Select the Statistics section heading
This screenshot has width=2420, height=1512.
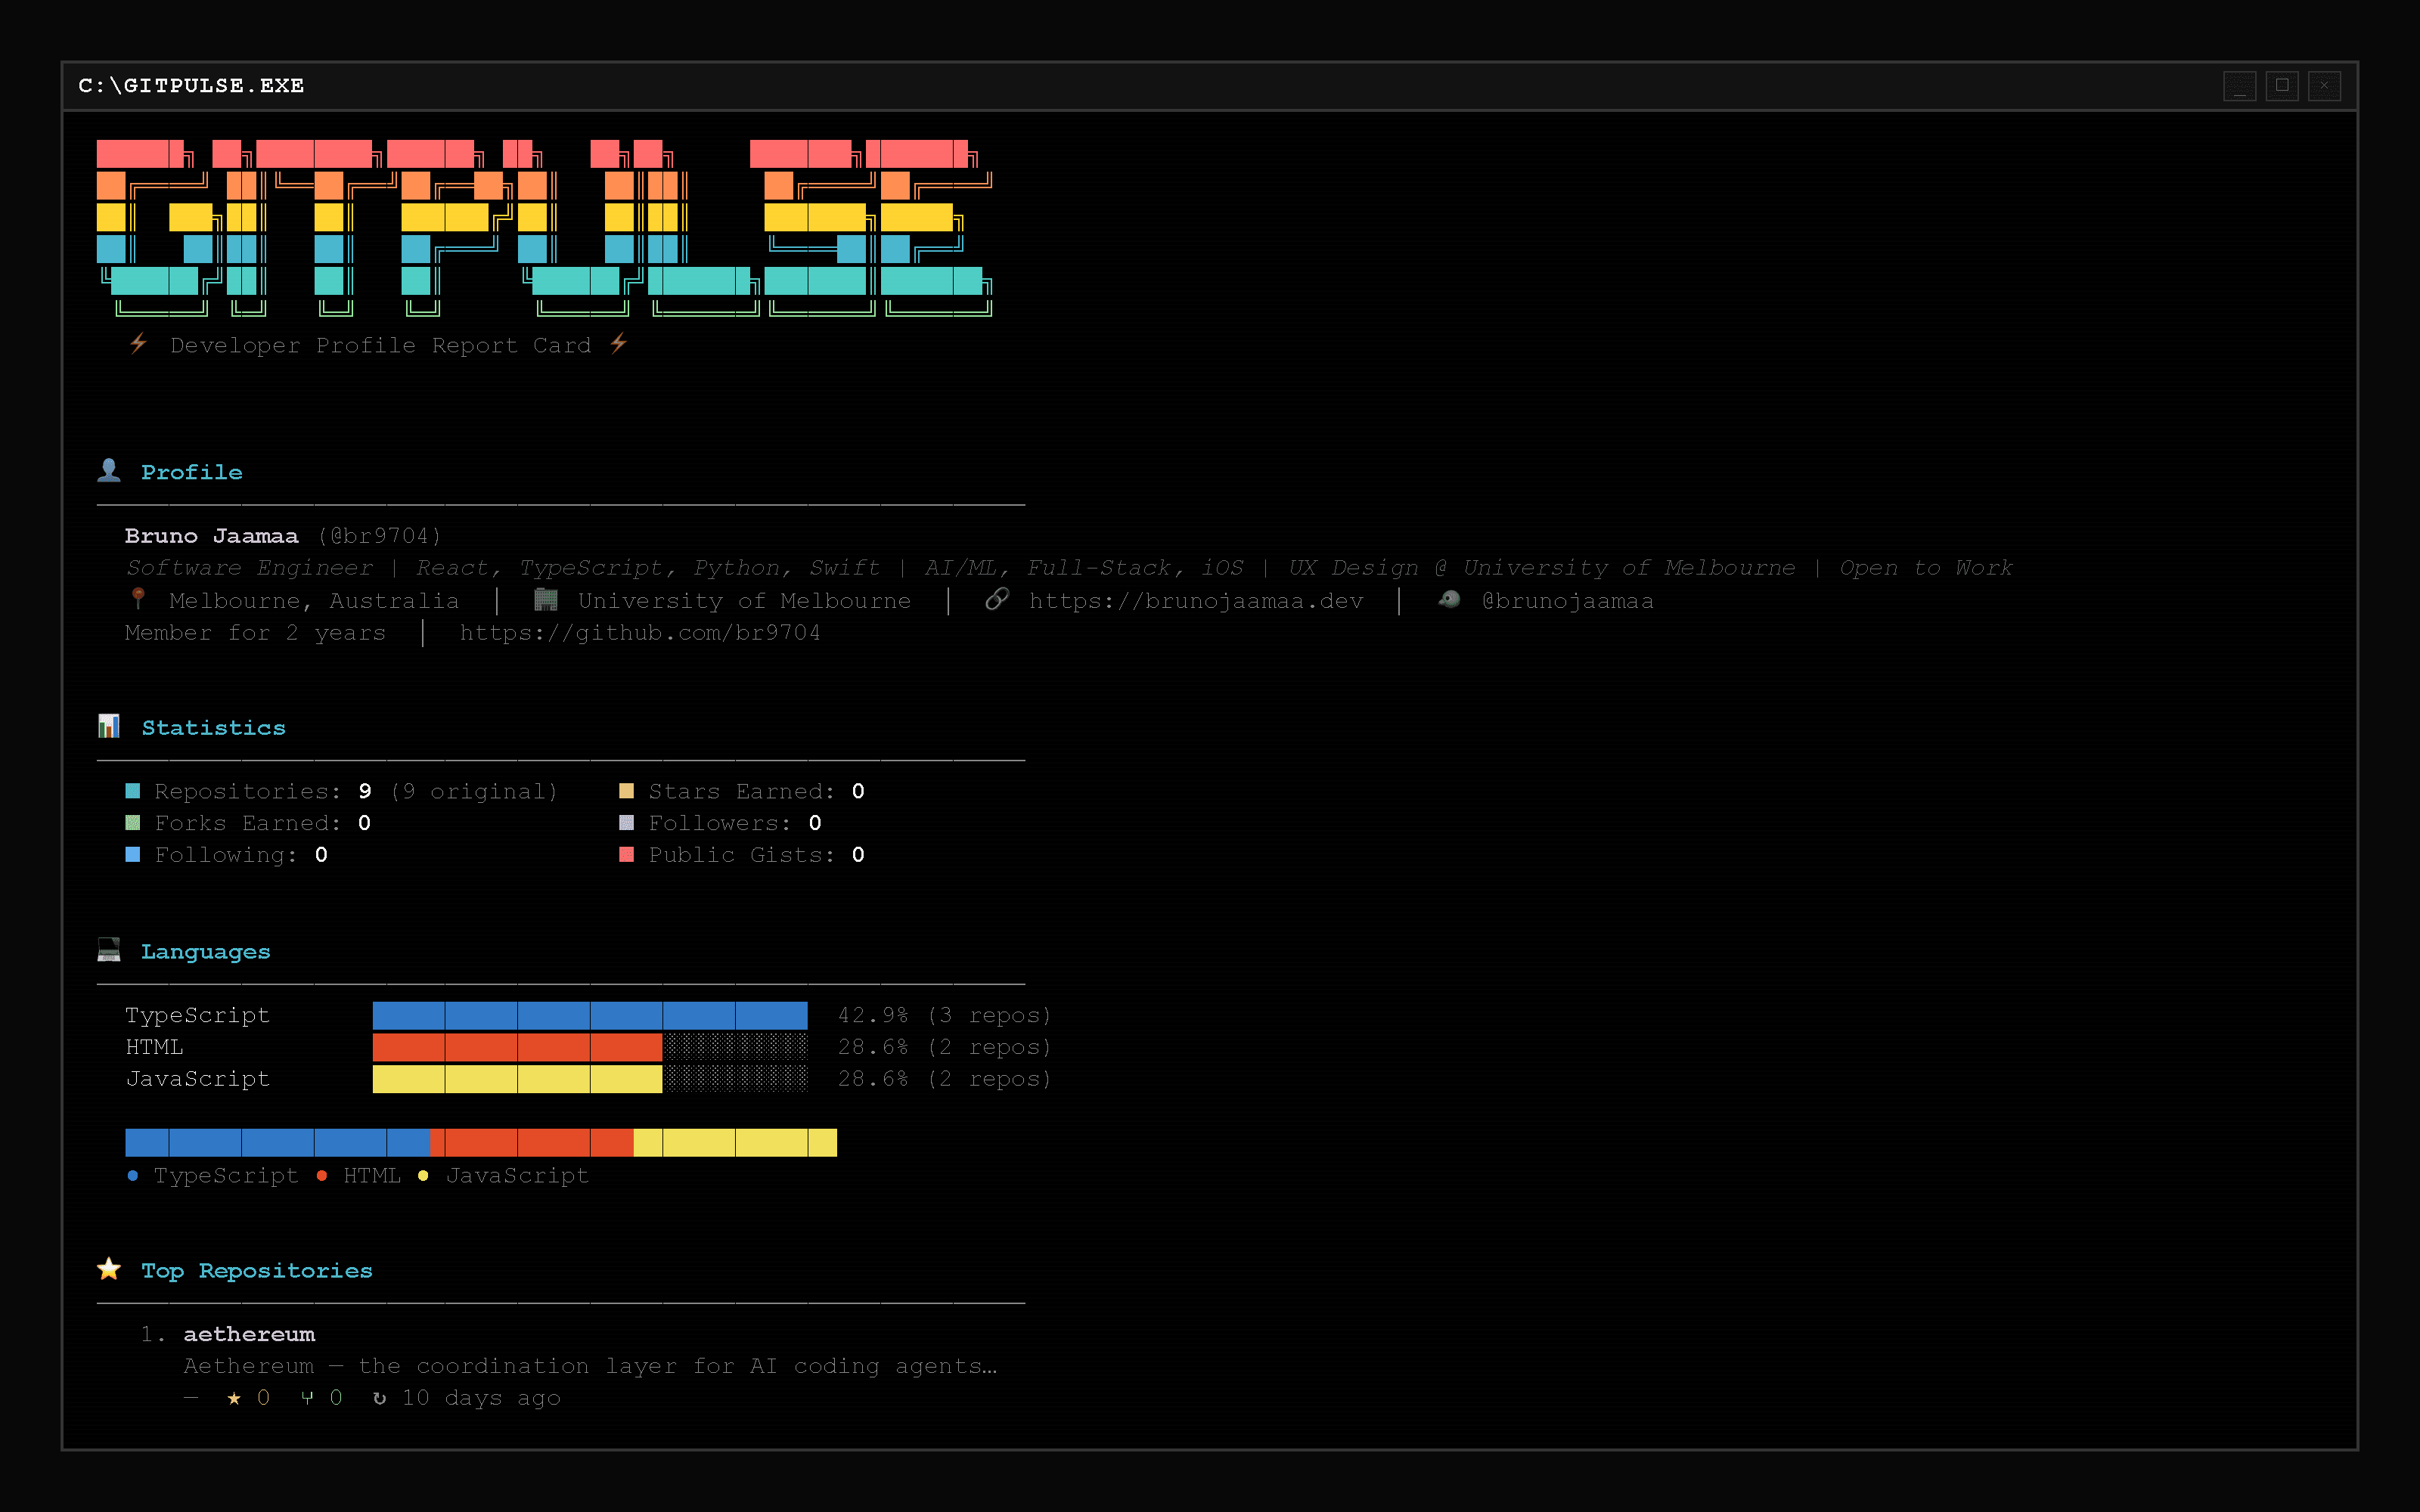pyautogui.click(x=213, y=728)
